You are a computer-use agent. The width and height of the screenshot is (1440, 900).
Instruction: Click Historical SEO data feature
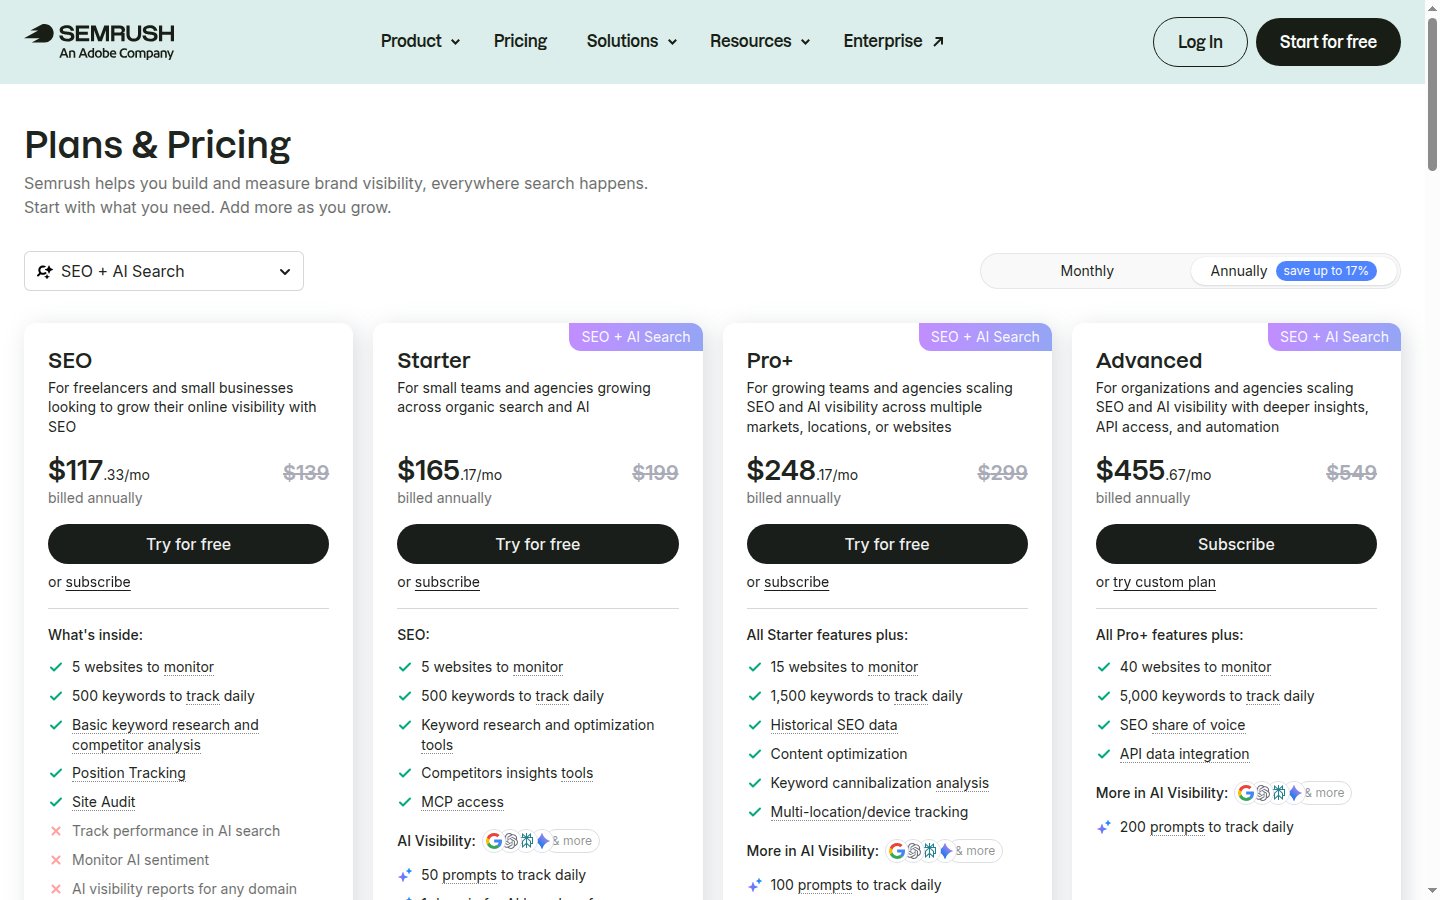(834, 725)
